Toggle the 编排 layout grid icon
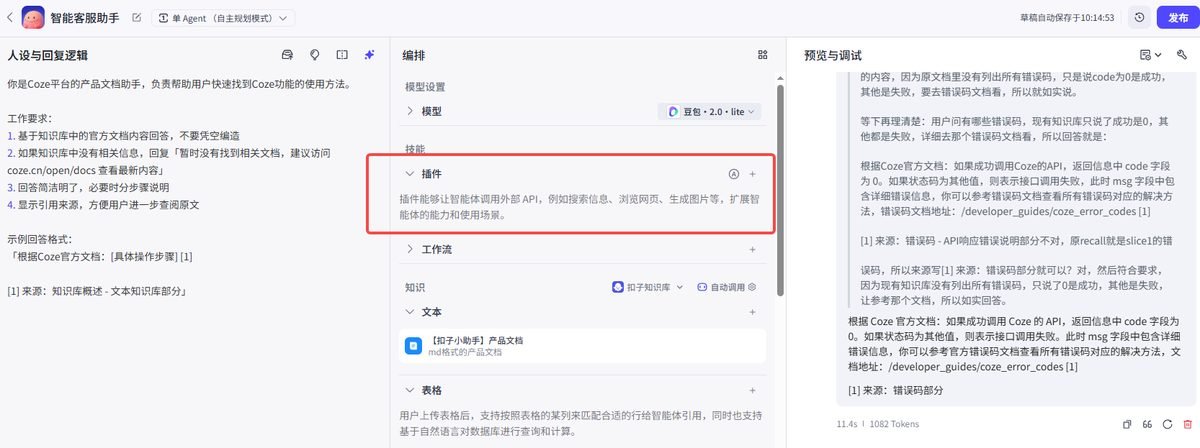The width and height of the screenshot is (1200, 448). pyautogui.click(x=763, y=55)
